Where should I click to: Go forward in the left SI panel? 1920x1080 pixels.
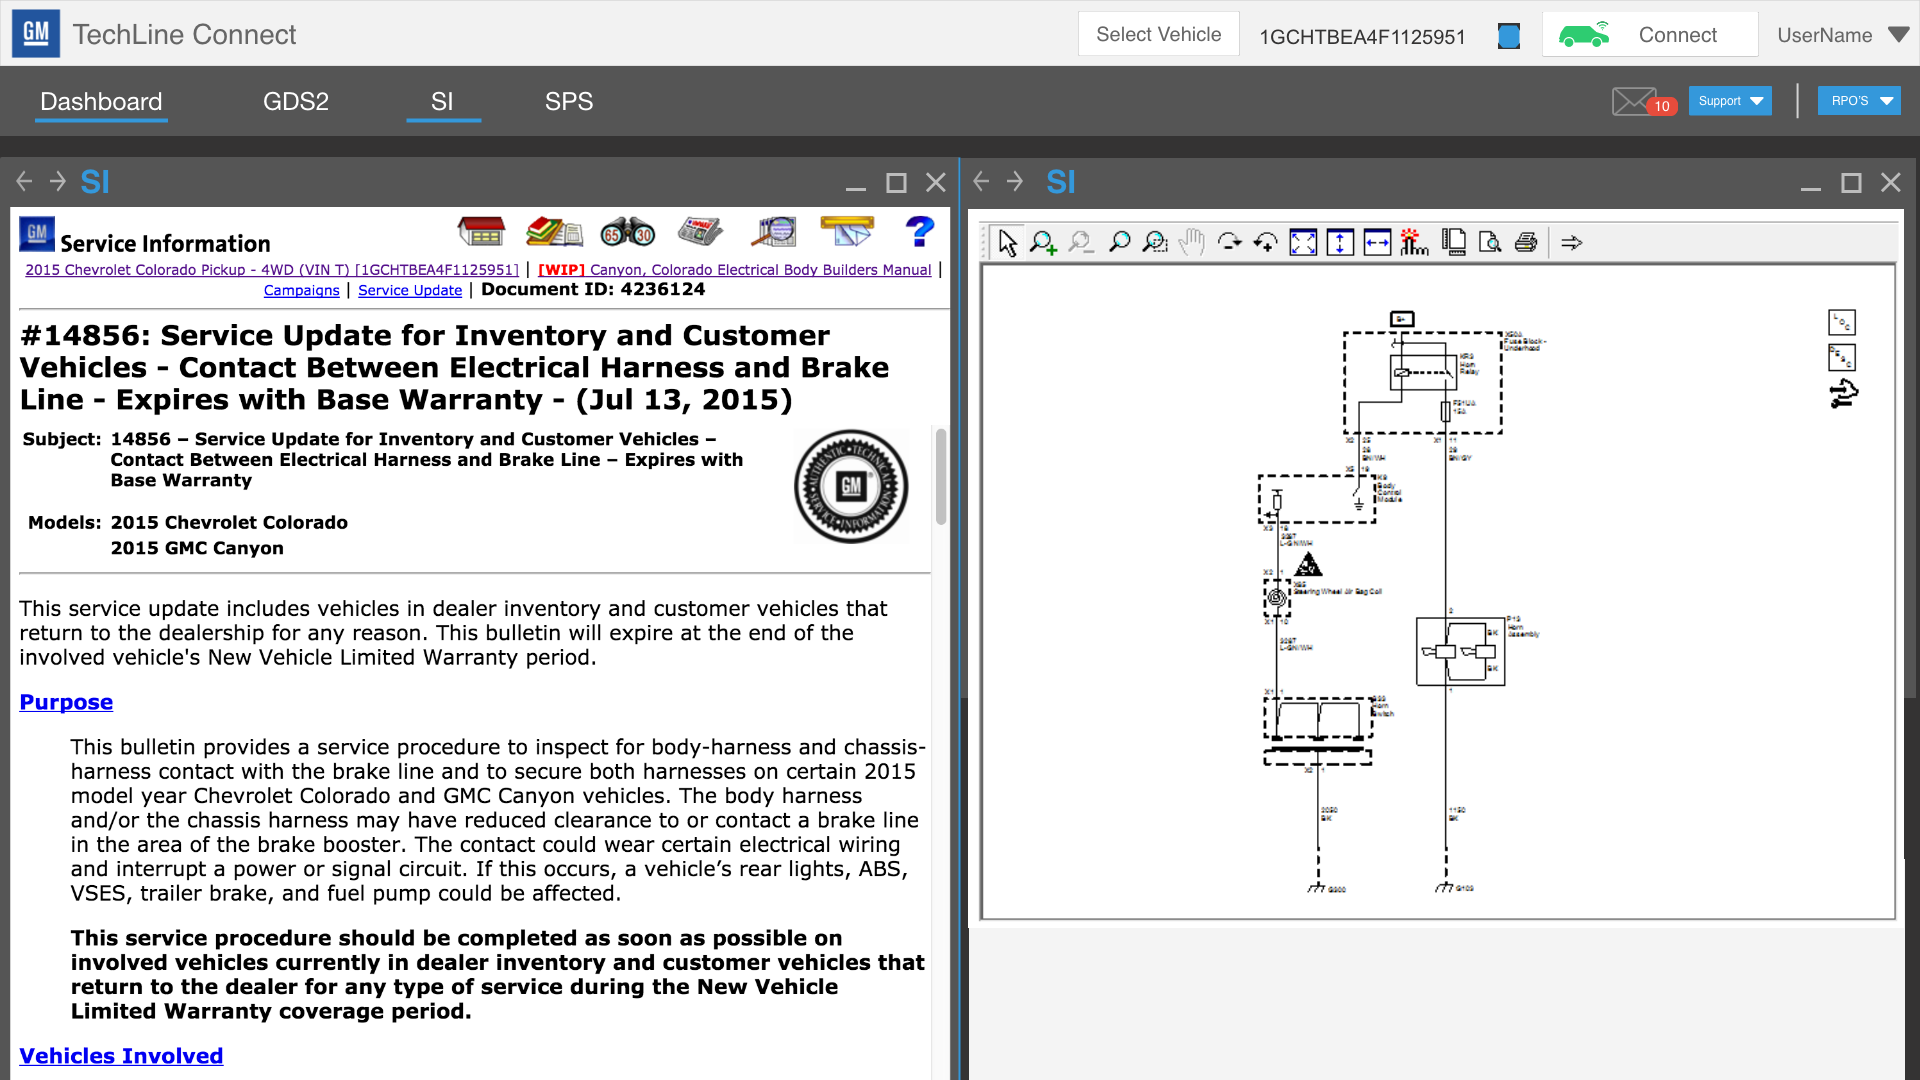58,182
